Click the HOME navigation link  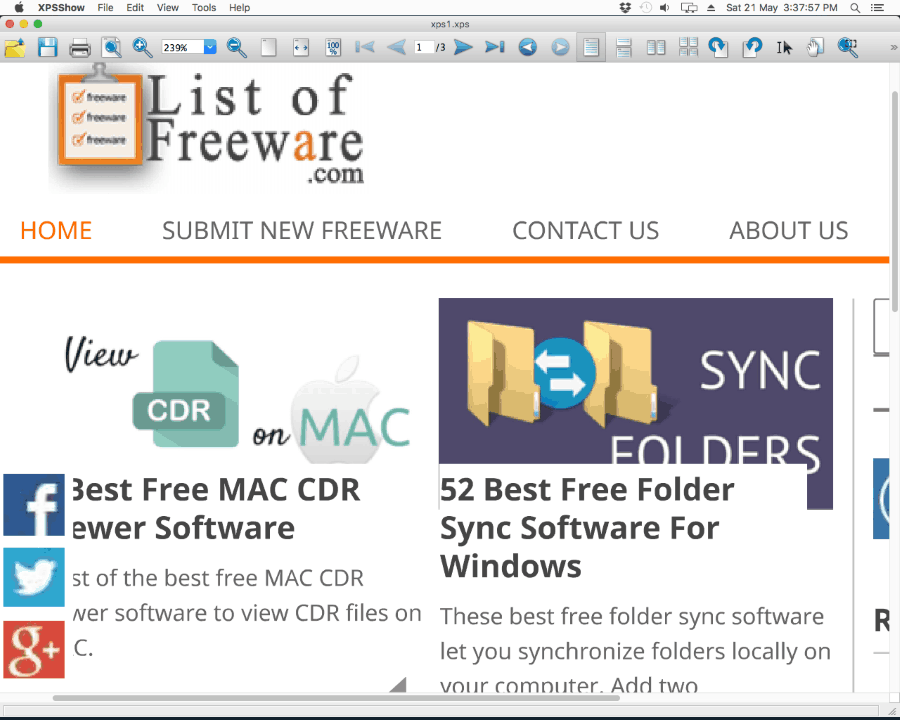(56, 230)
